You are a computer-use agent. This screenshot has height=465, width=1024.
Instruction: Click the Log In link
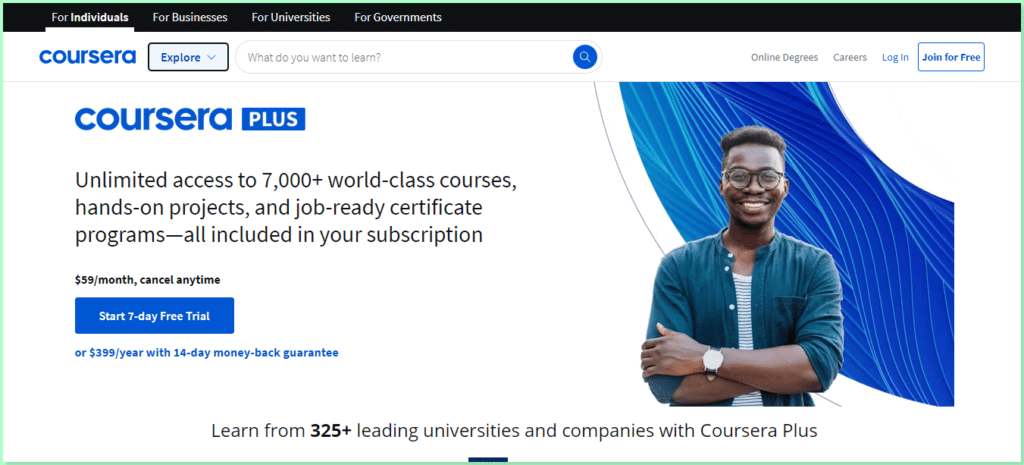click(x=895, y=57)
